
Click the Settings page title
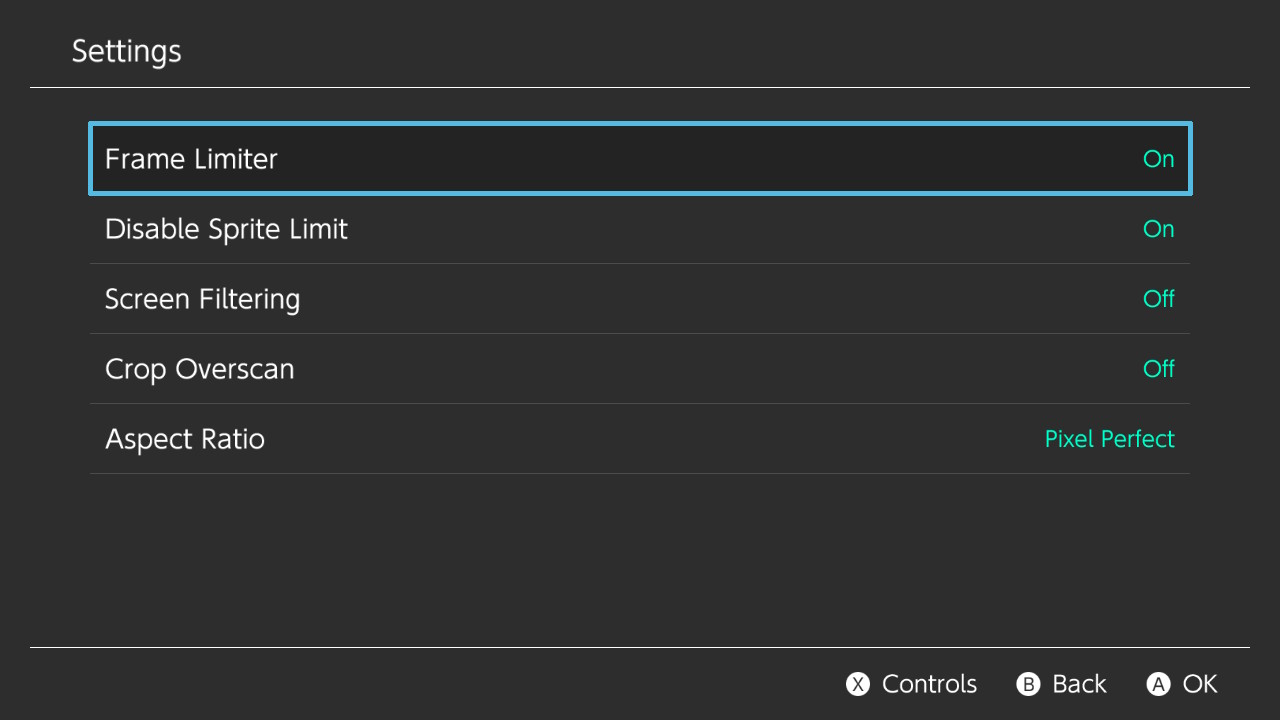[126, 51]
